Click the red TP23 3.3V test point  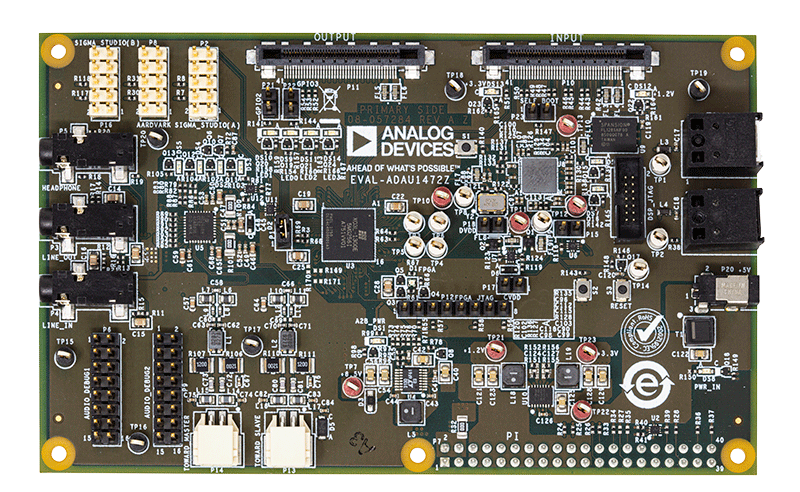tap(587, 353)
